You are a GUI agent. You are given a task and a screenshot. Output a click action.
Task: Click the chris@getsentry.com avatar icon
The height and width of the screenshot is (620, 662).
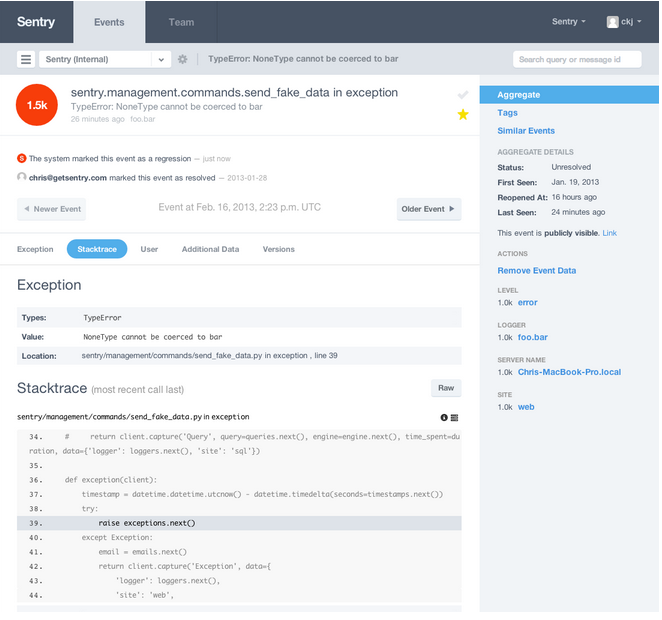(x=22, y=177)
